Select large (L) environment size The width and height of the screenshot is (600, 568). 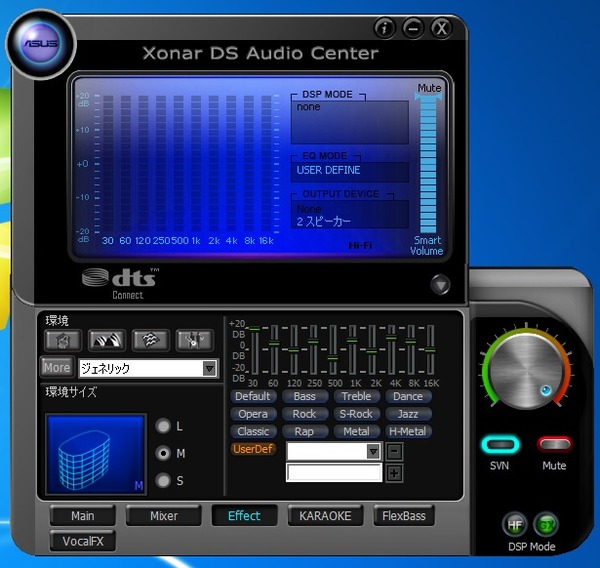[x=163, y=426]
